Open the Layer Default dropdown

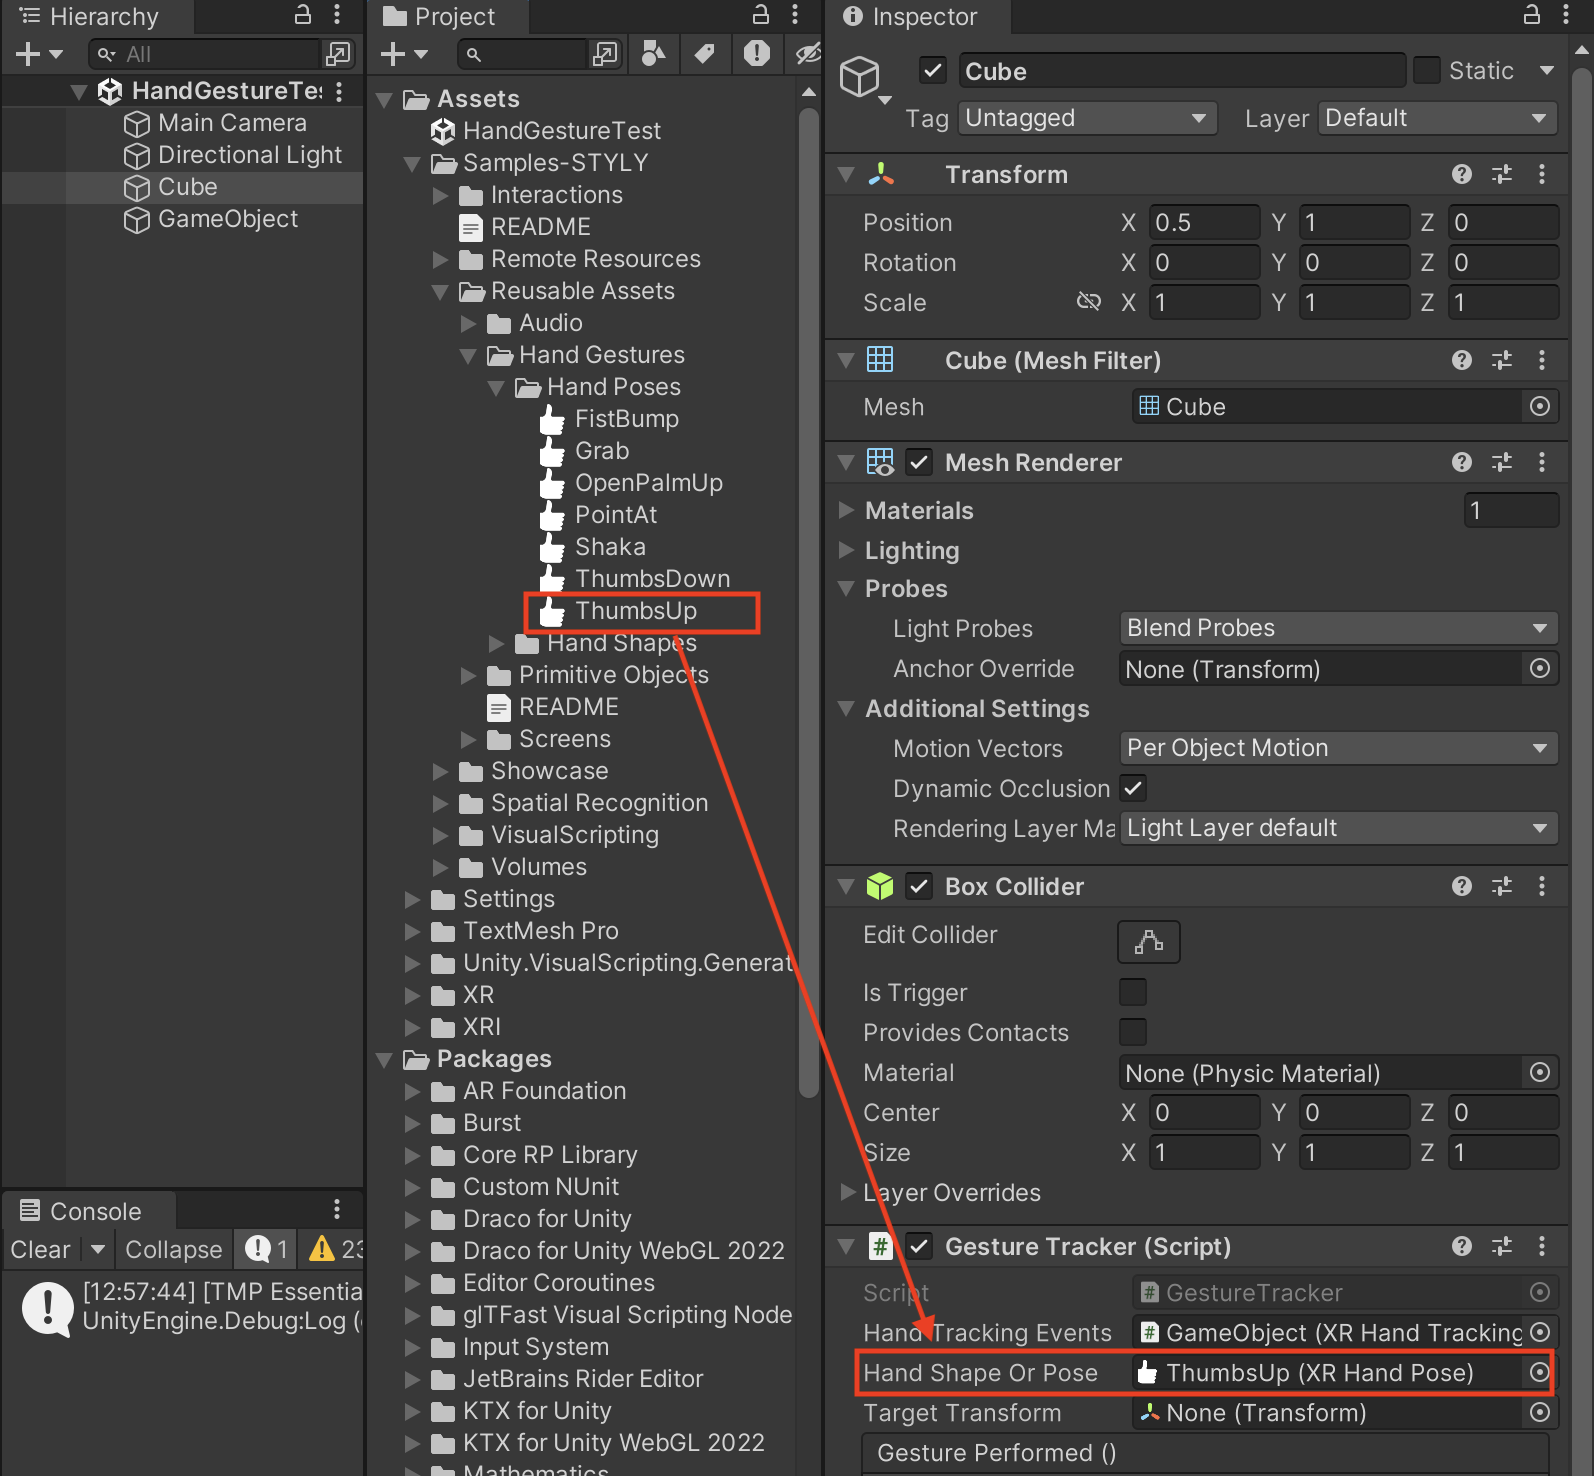click(1437, 118)
